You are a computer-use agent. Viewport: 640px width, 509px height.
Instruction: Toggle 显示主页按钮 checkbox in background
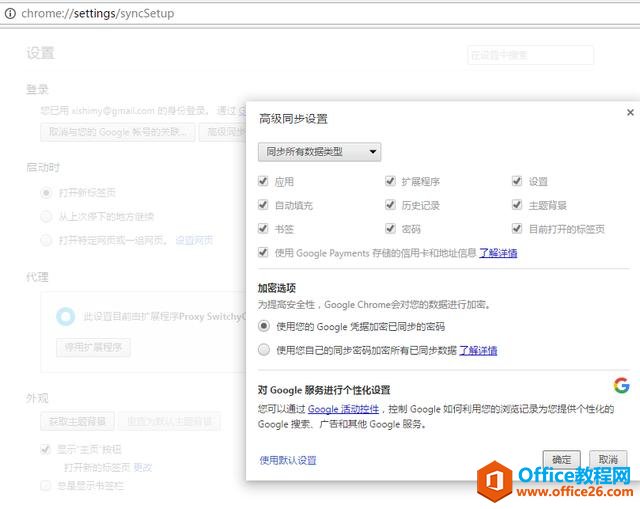45,449
